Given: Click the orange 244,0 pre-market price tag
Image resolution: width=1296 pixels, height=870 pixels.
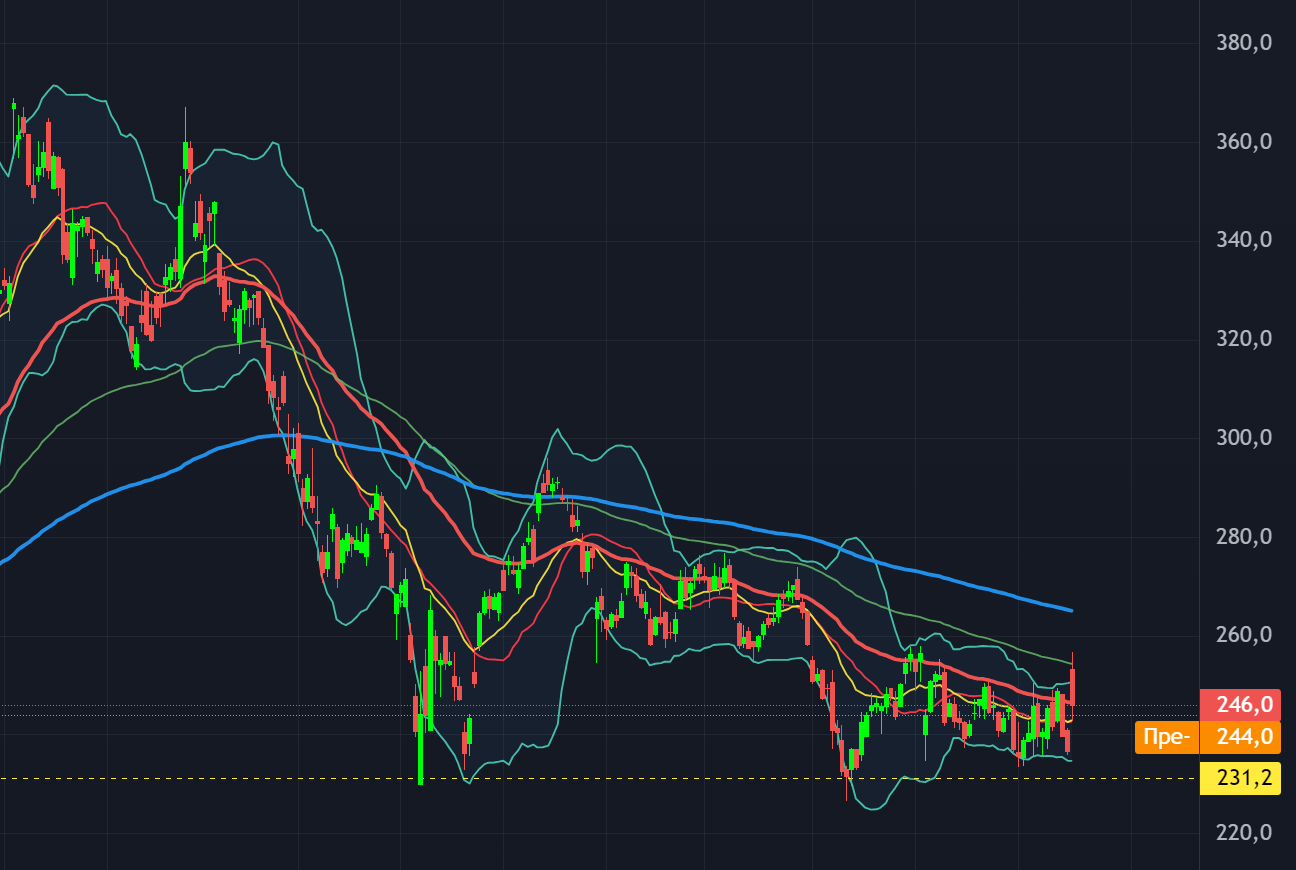Looking at the screenshot, I should click(x=1242, y=737).
